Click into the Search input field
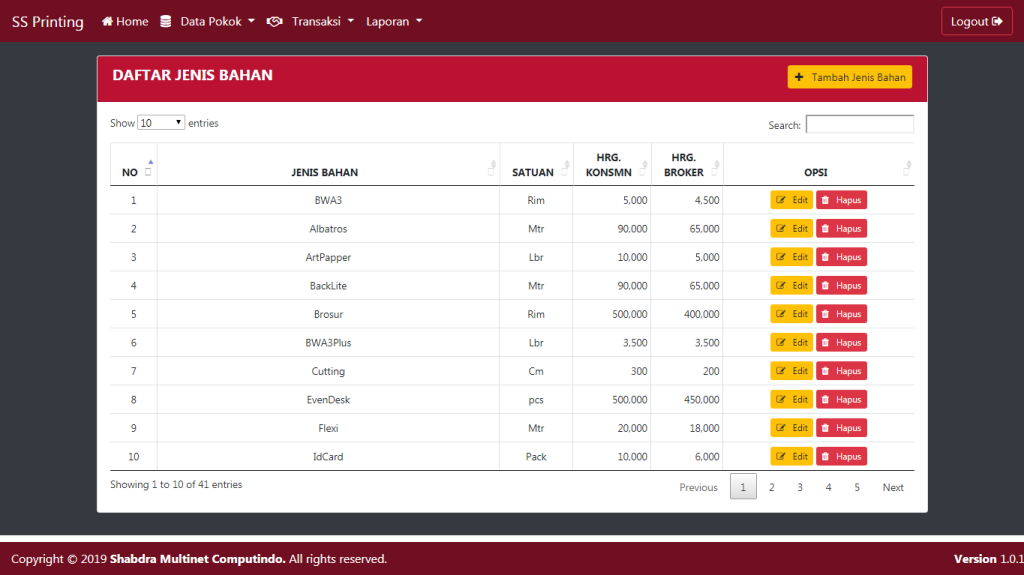Screen dimensions: 1024x575 click(x=859, y=124)
